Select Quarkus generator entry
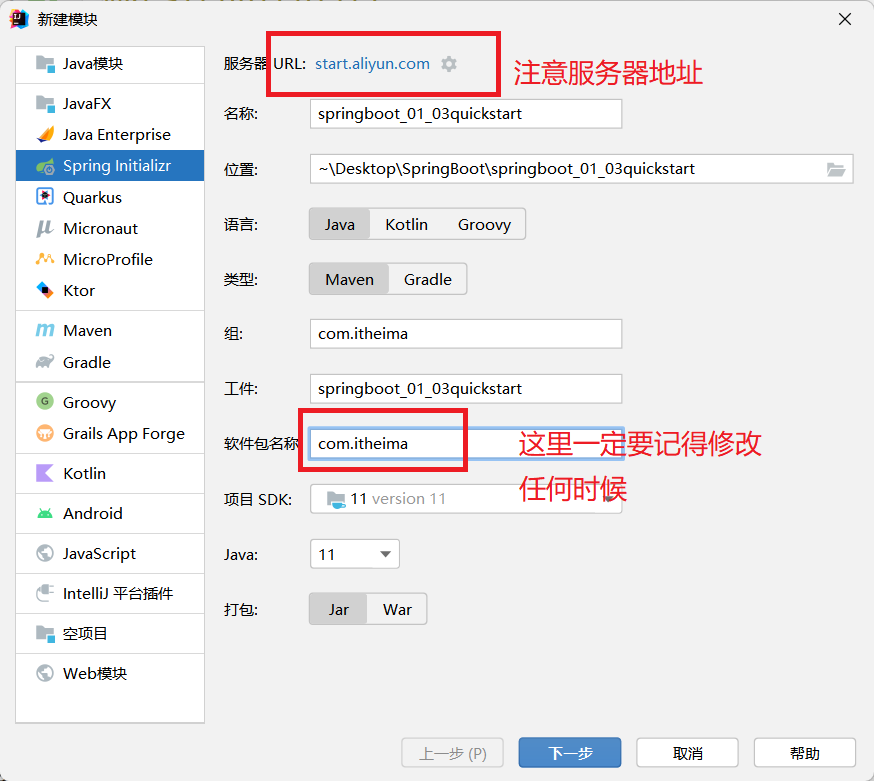Viewport: 874px width, 781px height. 110,197
